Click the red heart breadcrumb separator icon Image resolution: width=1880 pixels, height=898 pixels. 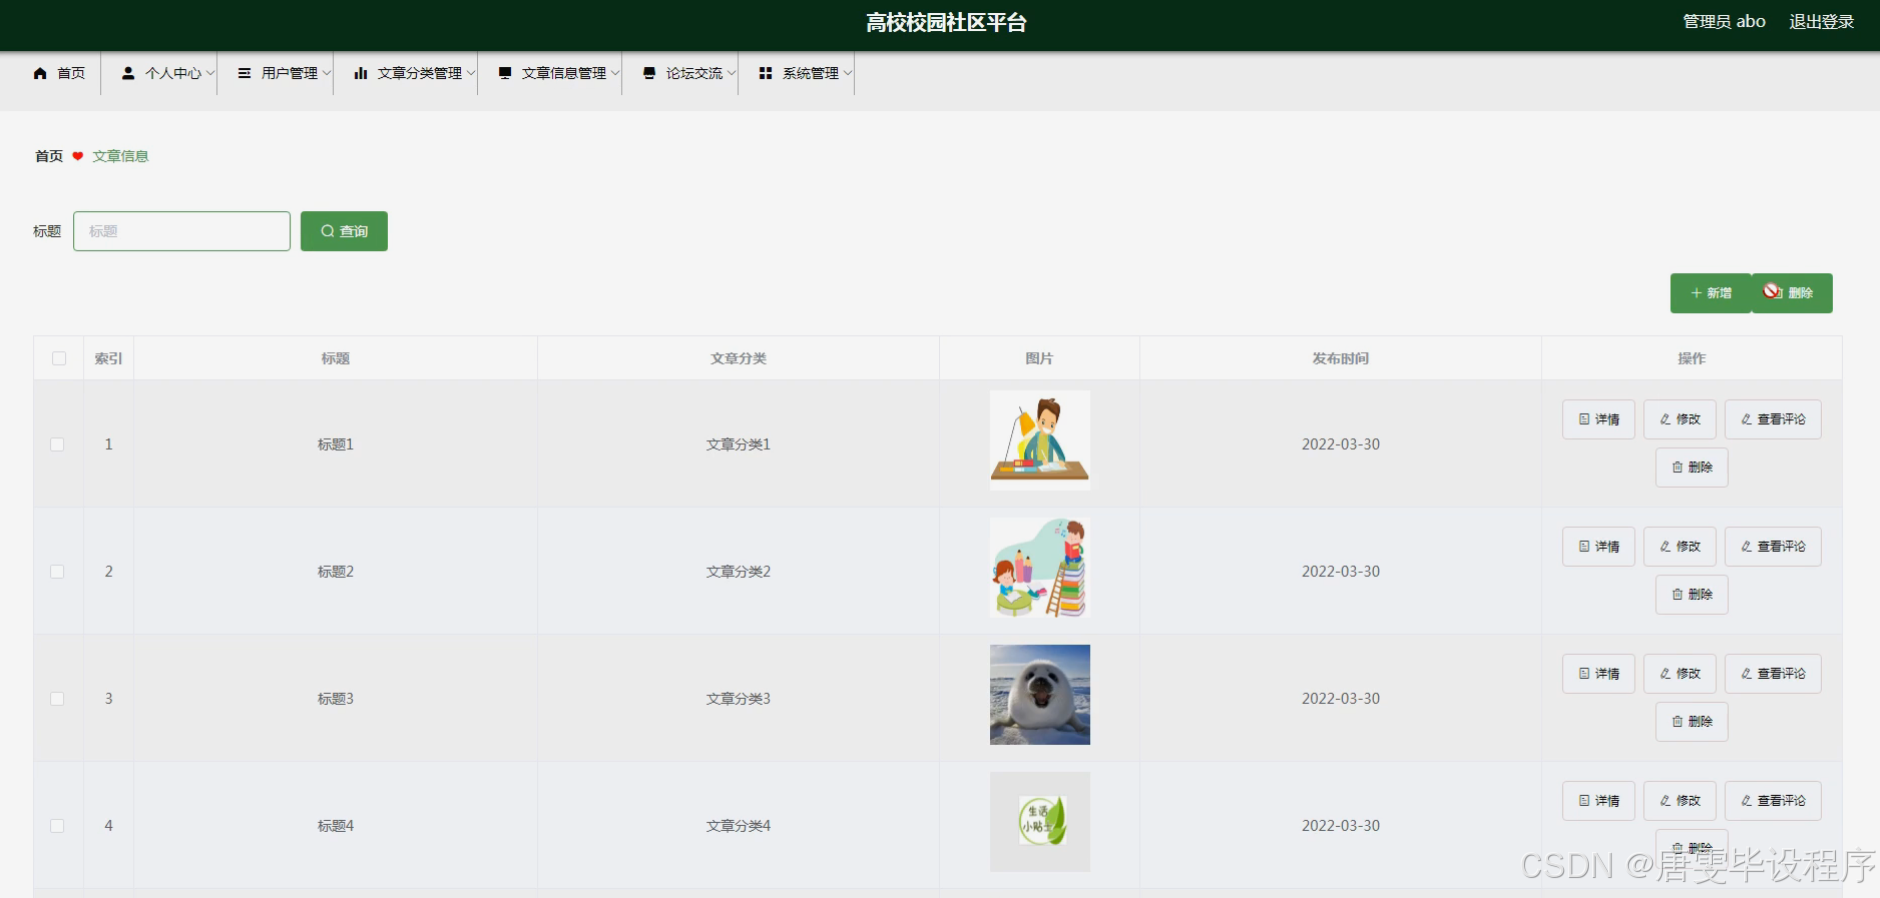click(x=78, y=156)
